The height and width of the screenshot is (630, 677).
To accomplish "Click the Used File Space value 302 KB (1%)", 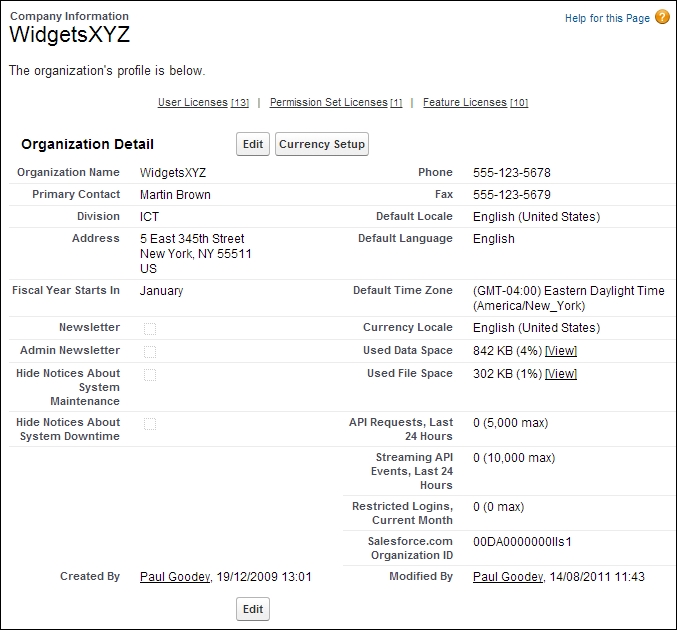I will click(x=508, y=374).
